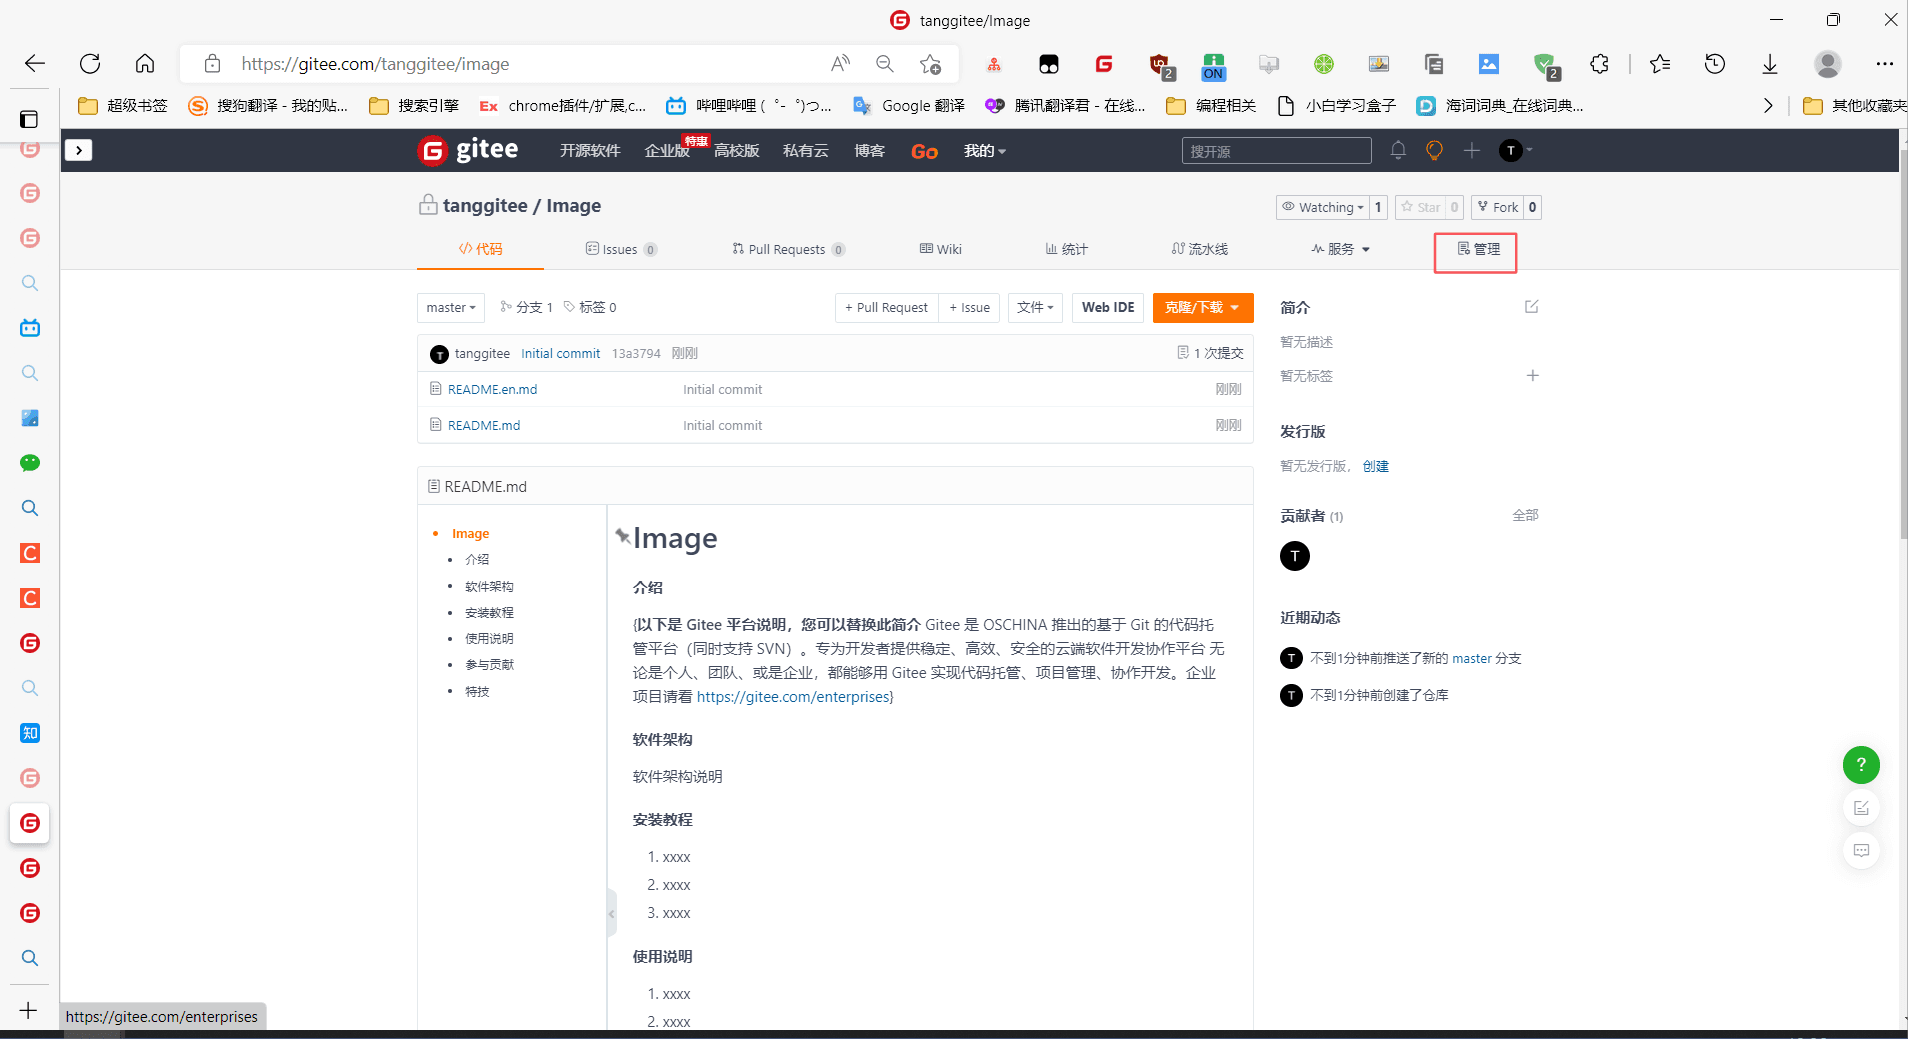
Task: Click the gitee logo
Action: 468,150
